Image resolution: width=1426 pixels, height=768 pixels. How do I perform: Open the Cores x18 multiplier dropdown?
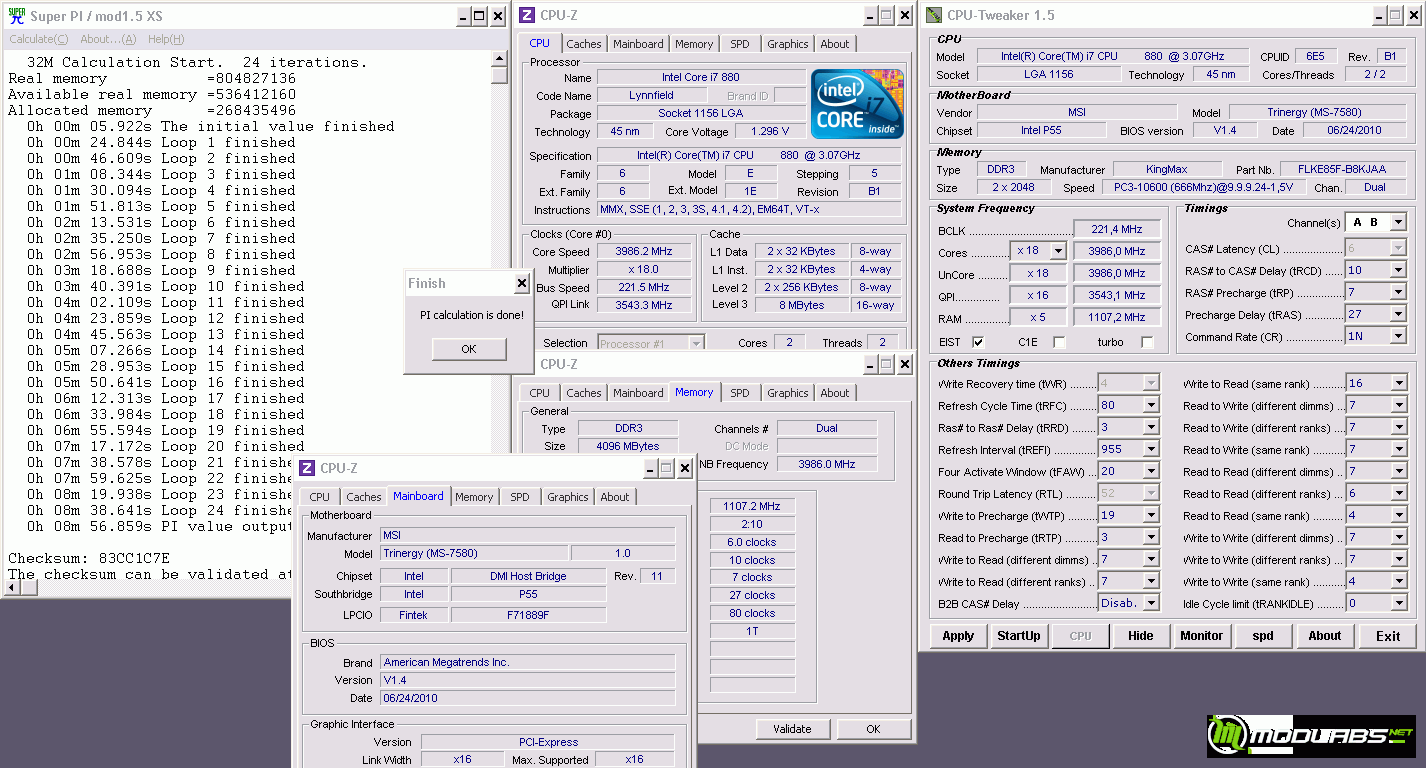tap(1057, 251)
